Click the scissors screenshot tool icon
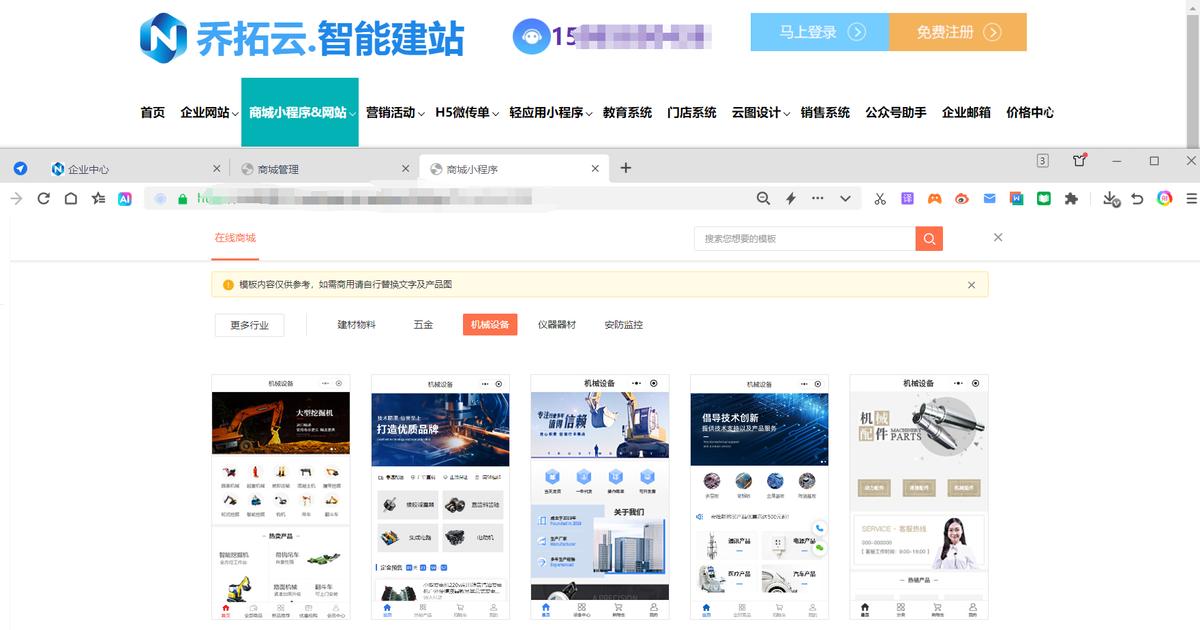 pos(880,199)
